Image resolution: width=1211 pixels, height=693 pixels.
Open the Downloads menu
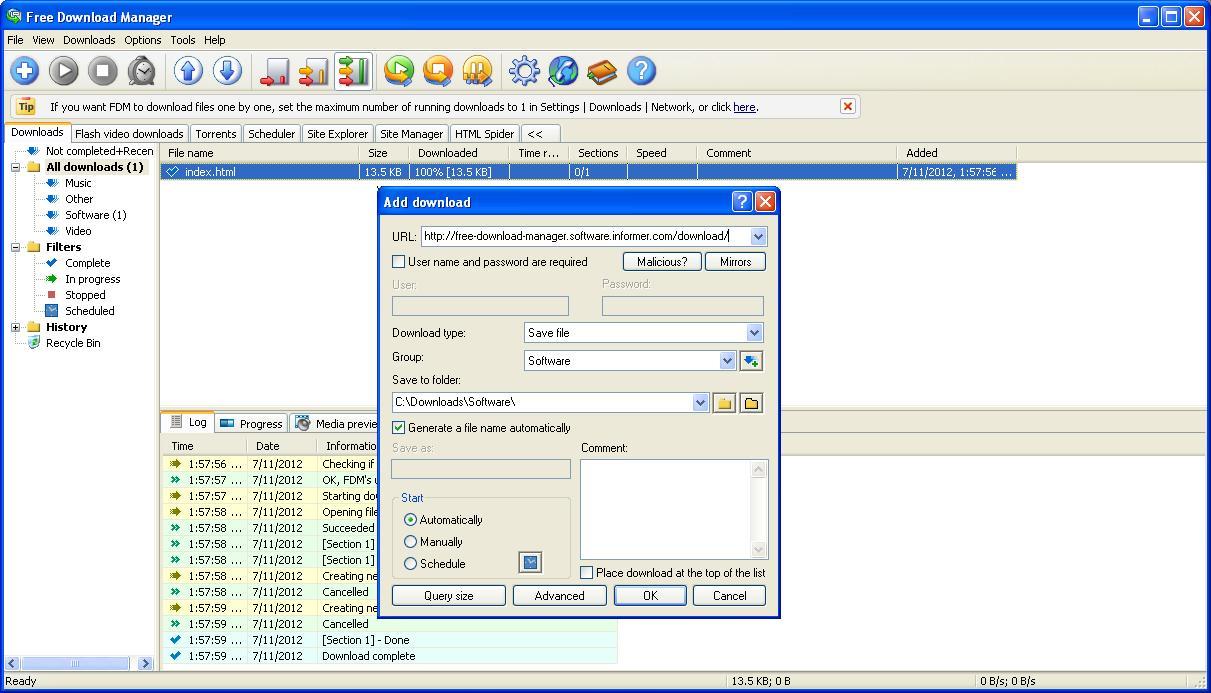(89, 40)
